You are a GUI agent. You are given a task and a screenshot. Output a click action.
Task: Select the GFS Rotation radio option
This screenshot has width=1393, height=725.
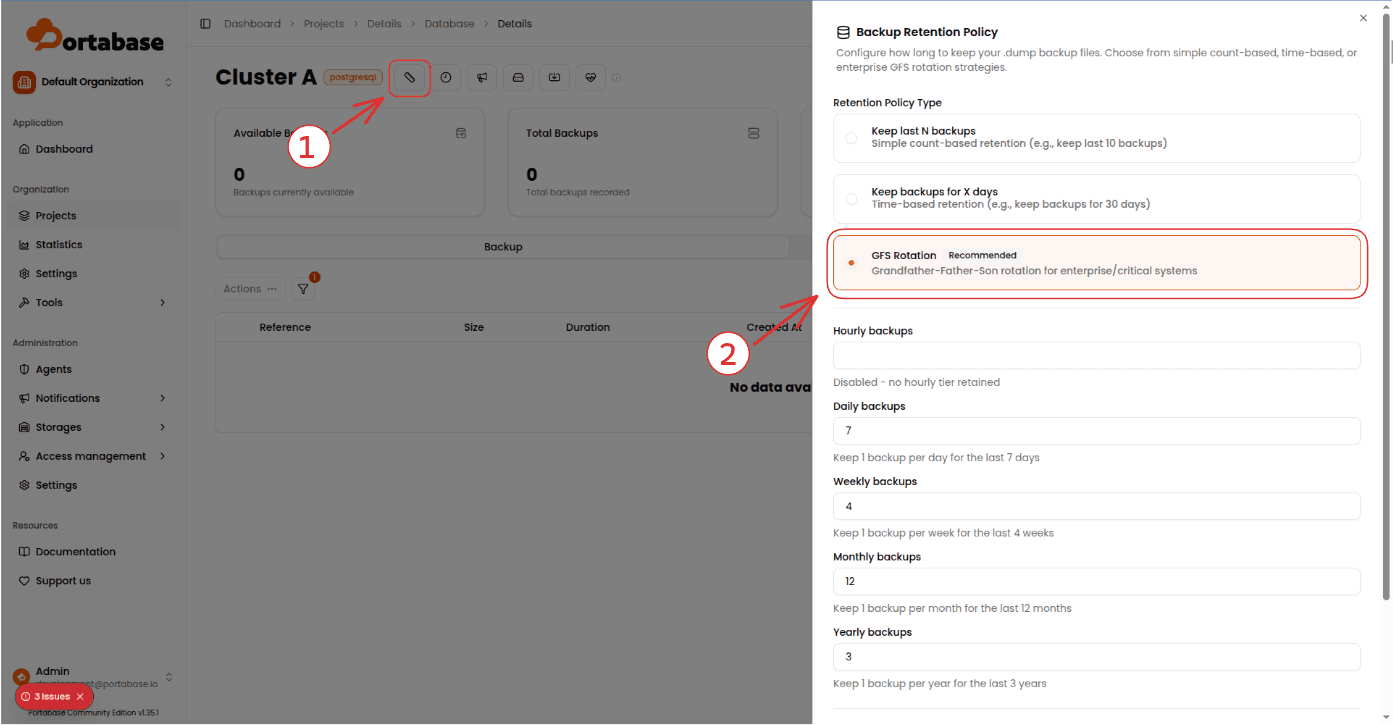click(851, 263)
